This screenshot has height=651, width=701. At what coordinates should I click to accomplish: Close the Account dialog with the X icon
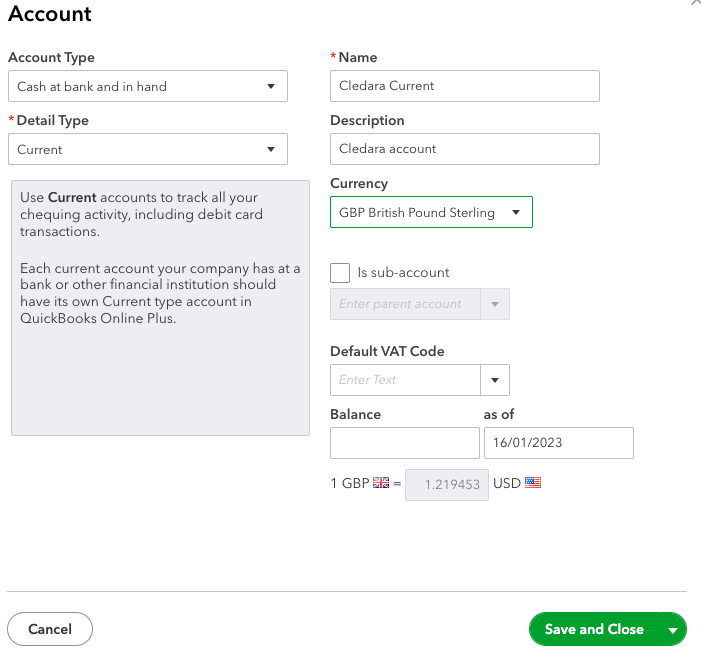(x=696, y=3)
